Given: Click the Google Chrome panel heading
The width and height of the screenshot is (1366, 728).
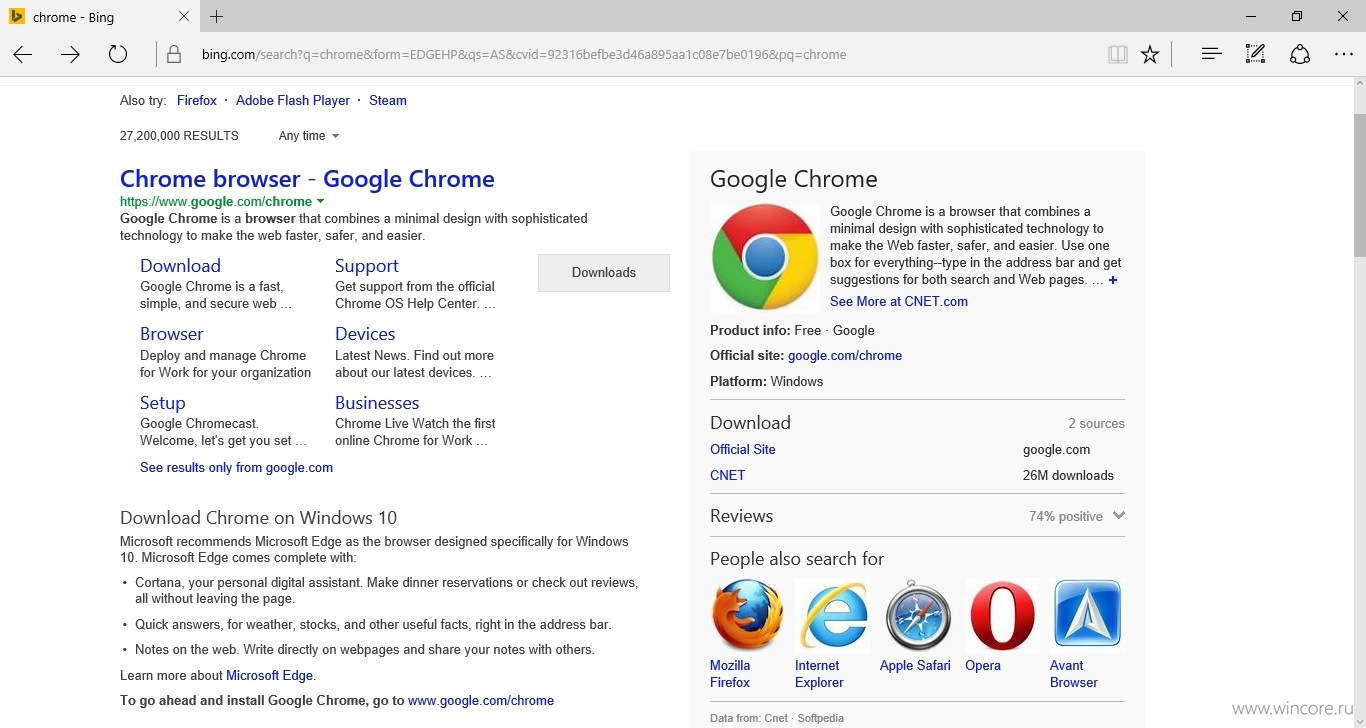Looking at the screenshot, I should [794, 180].
